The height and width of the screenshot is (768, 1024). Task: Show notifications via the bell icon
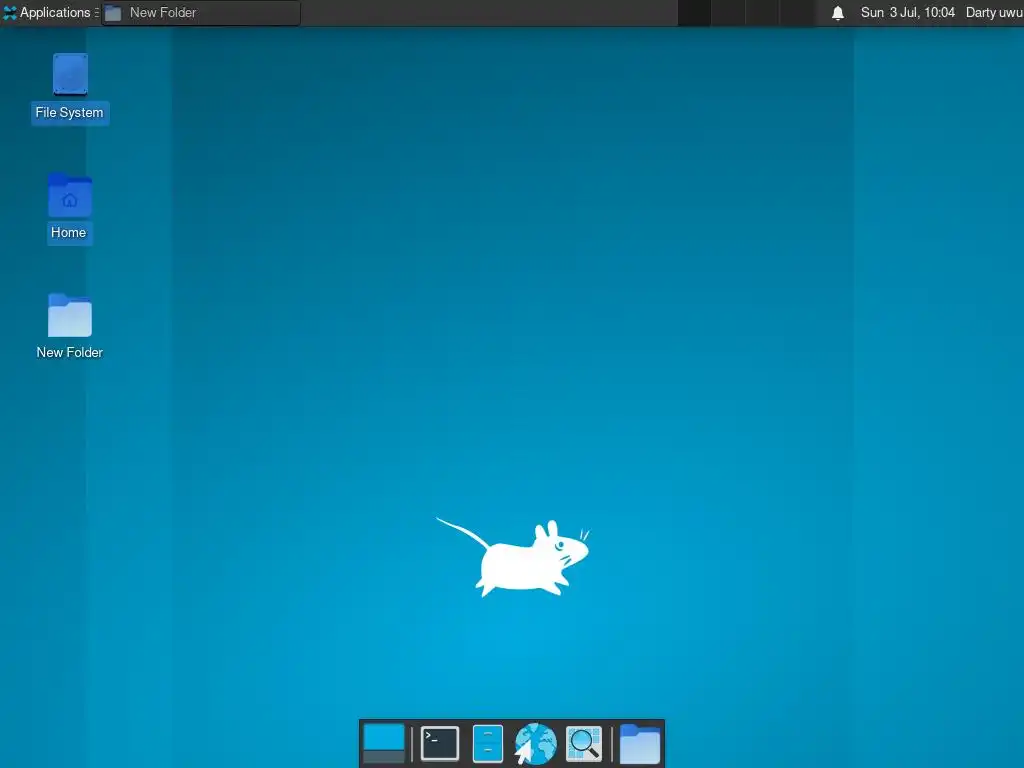pyautogui.click(x=838, y=12)
